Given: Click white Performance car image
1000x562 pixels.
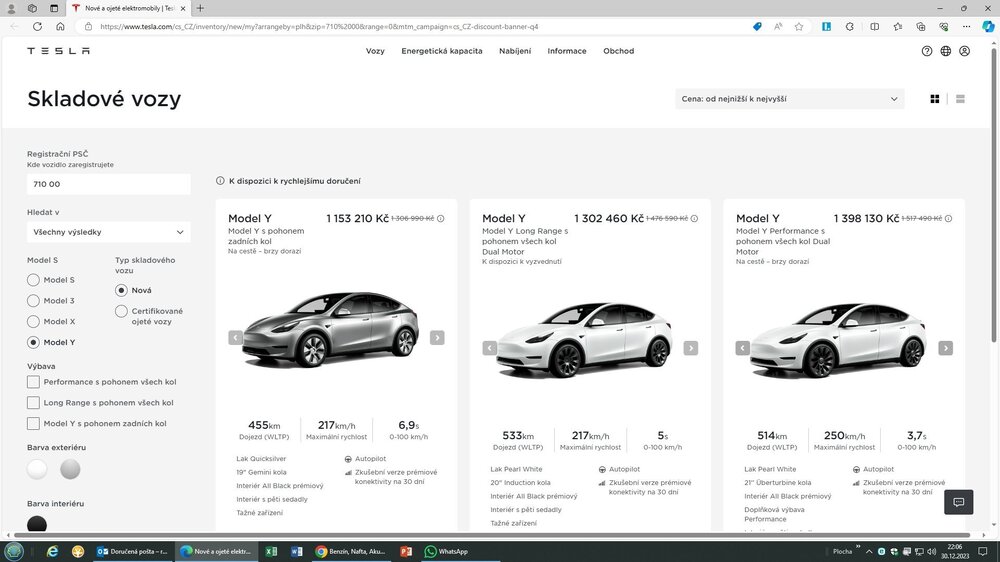Looking at the screenshot, I should 839,339.
